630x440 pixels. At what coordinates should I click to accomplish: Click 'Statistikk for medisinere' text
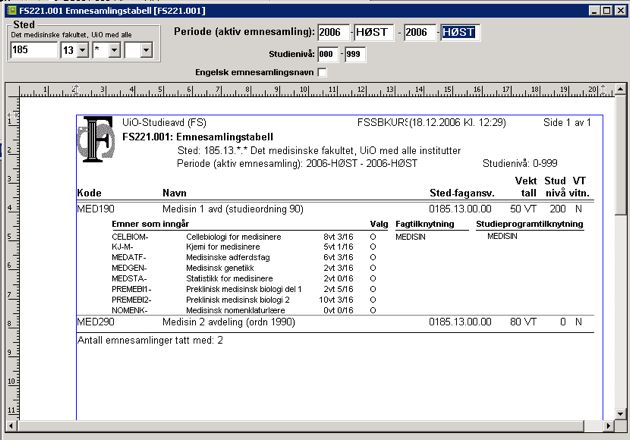click(x=229, y=278)
